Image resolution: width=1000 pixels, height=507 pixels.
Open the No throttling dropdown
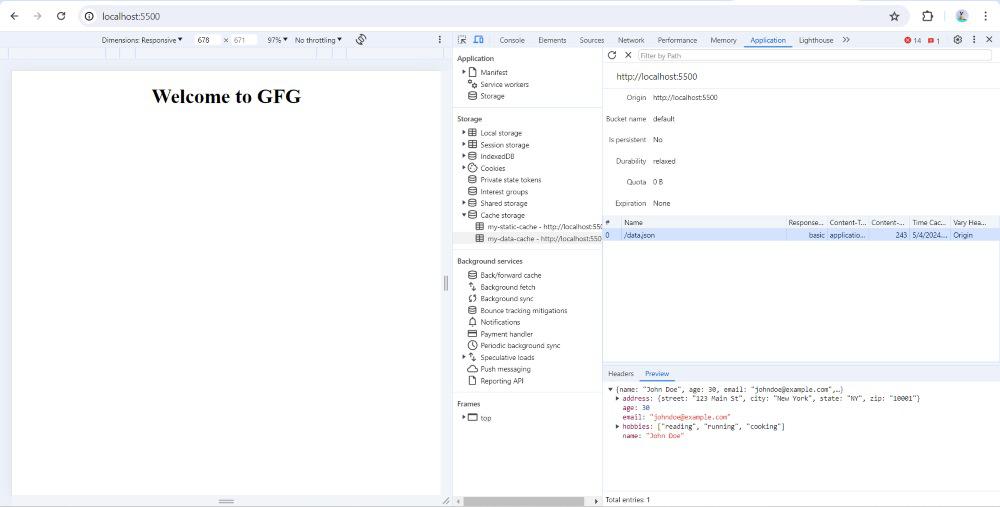pos(318,40)
